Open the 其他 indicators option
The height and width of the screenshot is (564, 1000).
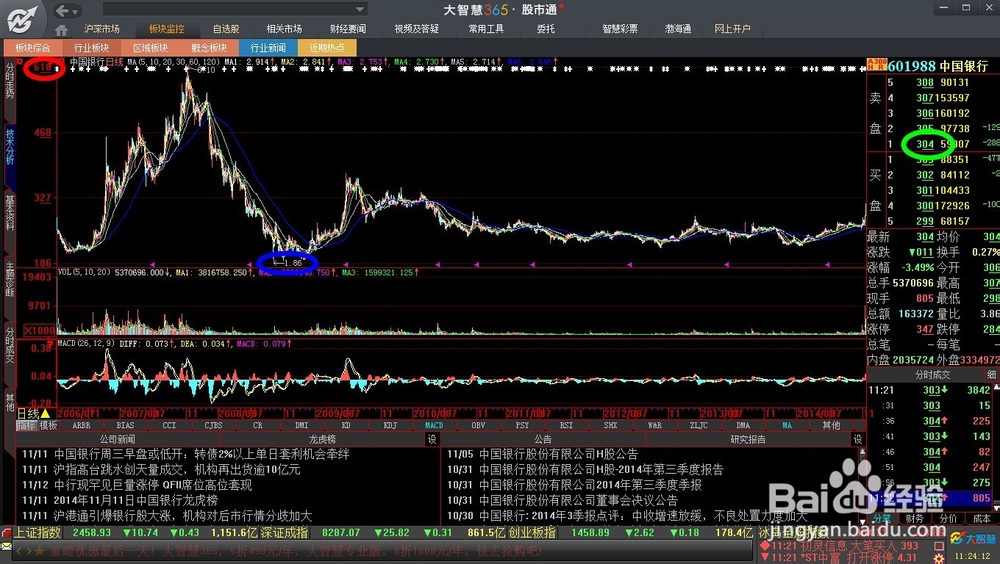pyautogui.click(x=831, y=425)
